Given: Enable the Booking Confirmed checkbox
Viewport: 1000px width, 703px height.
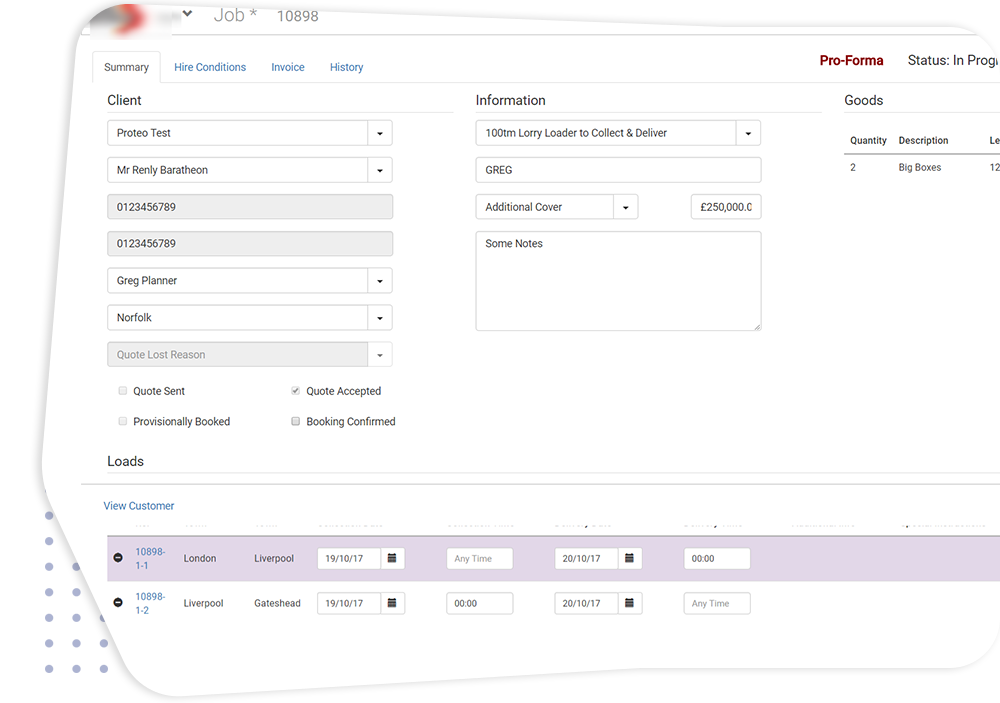Looking at the screenshot, I should [x=295, y=421].
